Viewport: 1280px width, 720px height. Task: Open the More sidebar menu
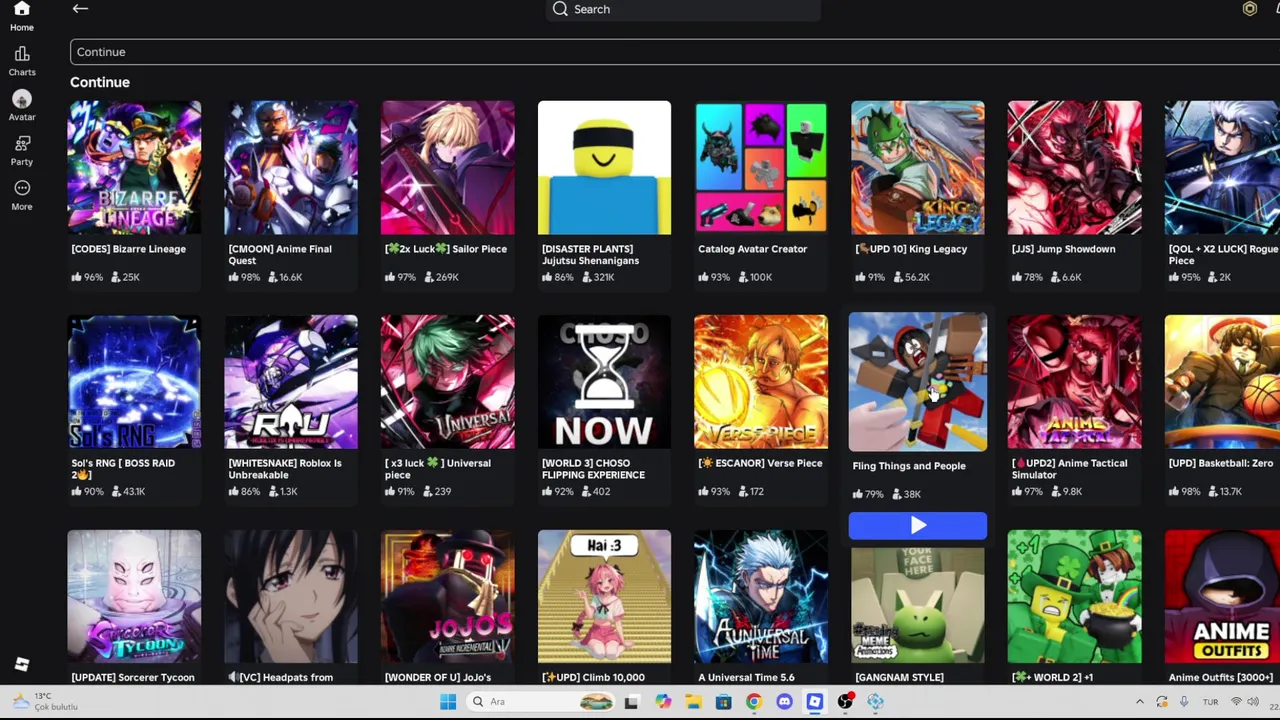tap(22, 195)
